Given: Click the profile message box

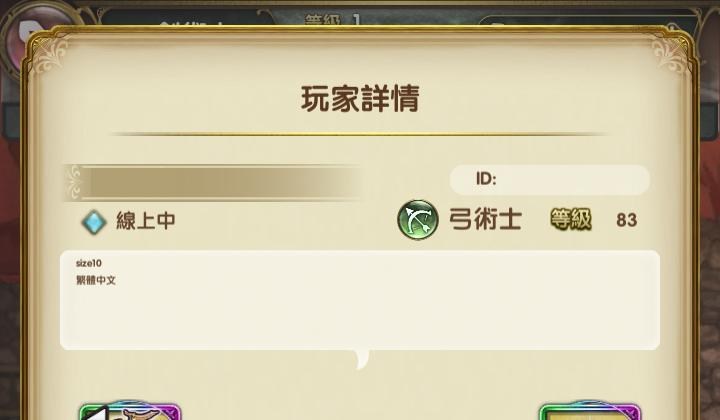Looking at the screenshot, I should [360, 300].
